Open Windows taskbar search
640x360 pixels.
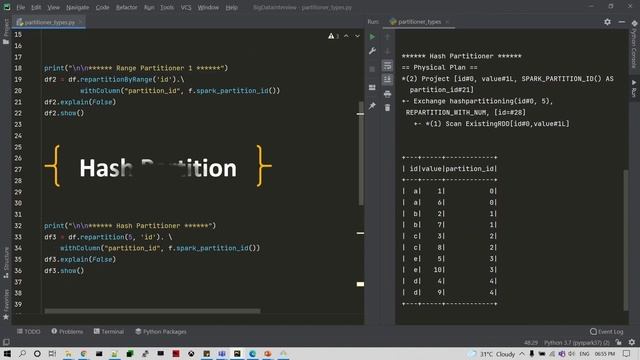click(x=22, y=353)
